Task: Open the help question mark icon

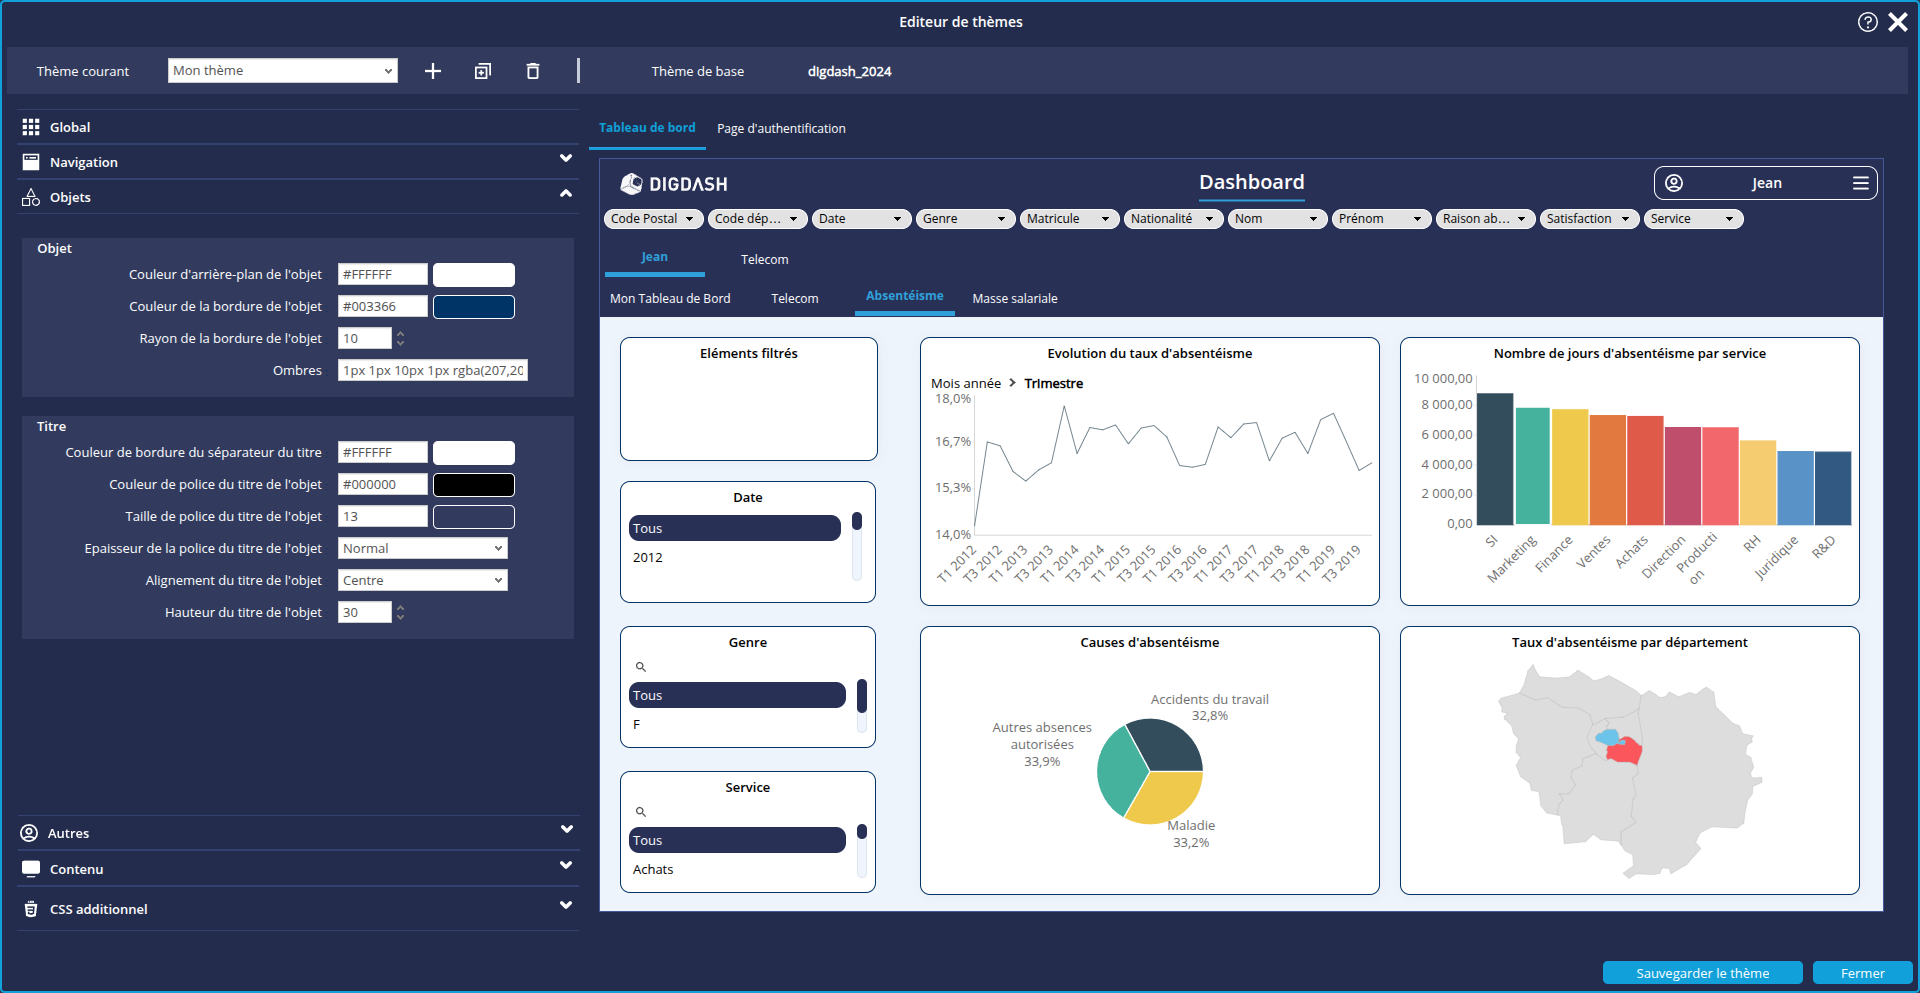Action: pyautogui.click(x=1867, y=22)
